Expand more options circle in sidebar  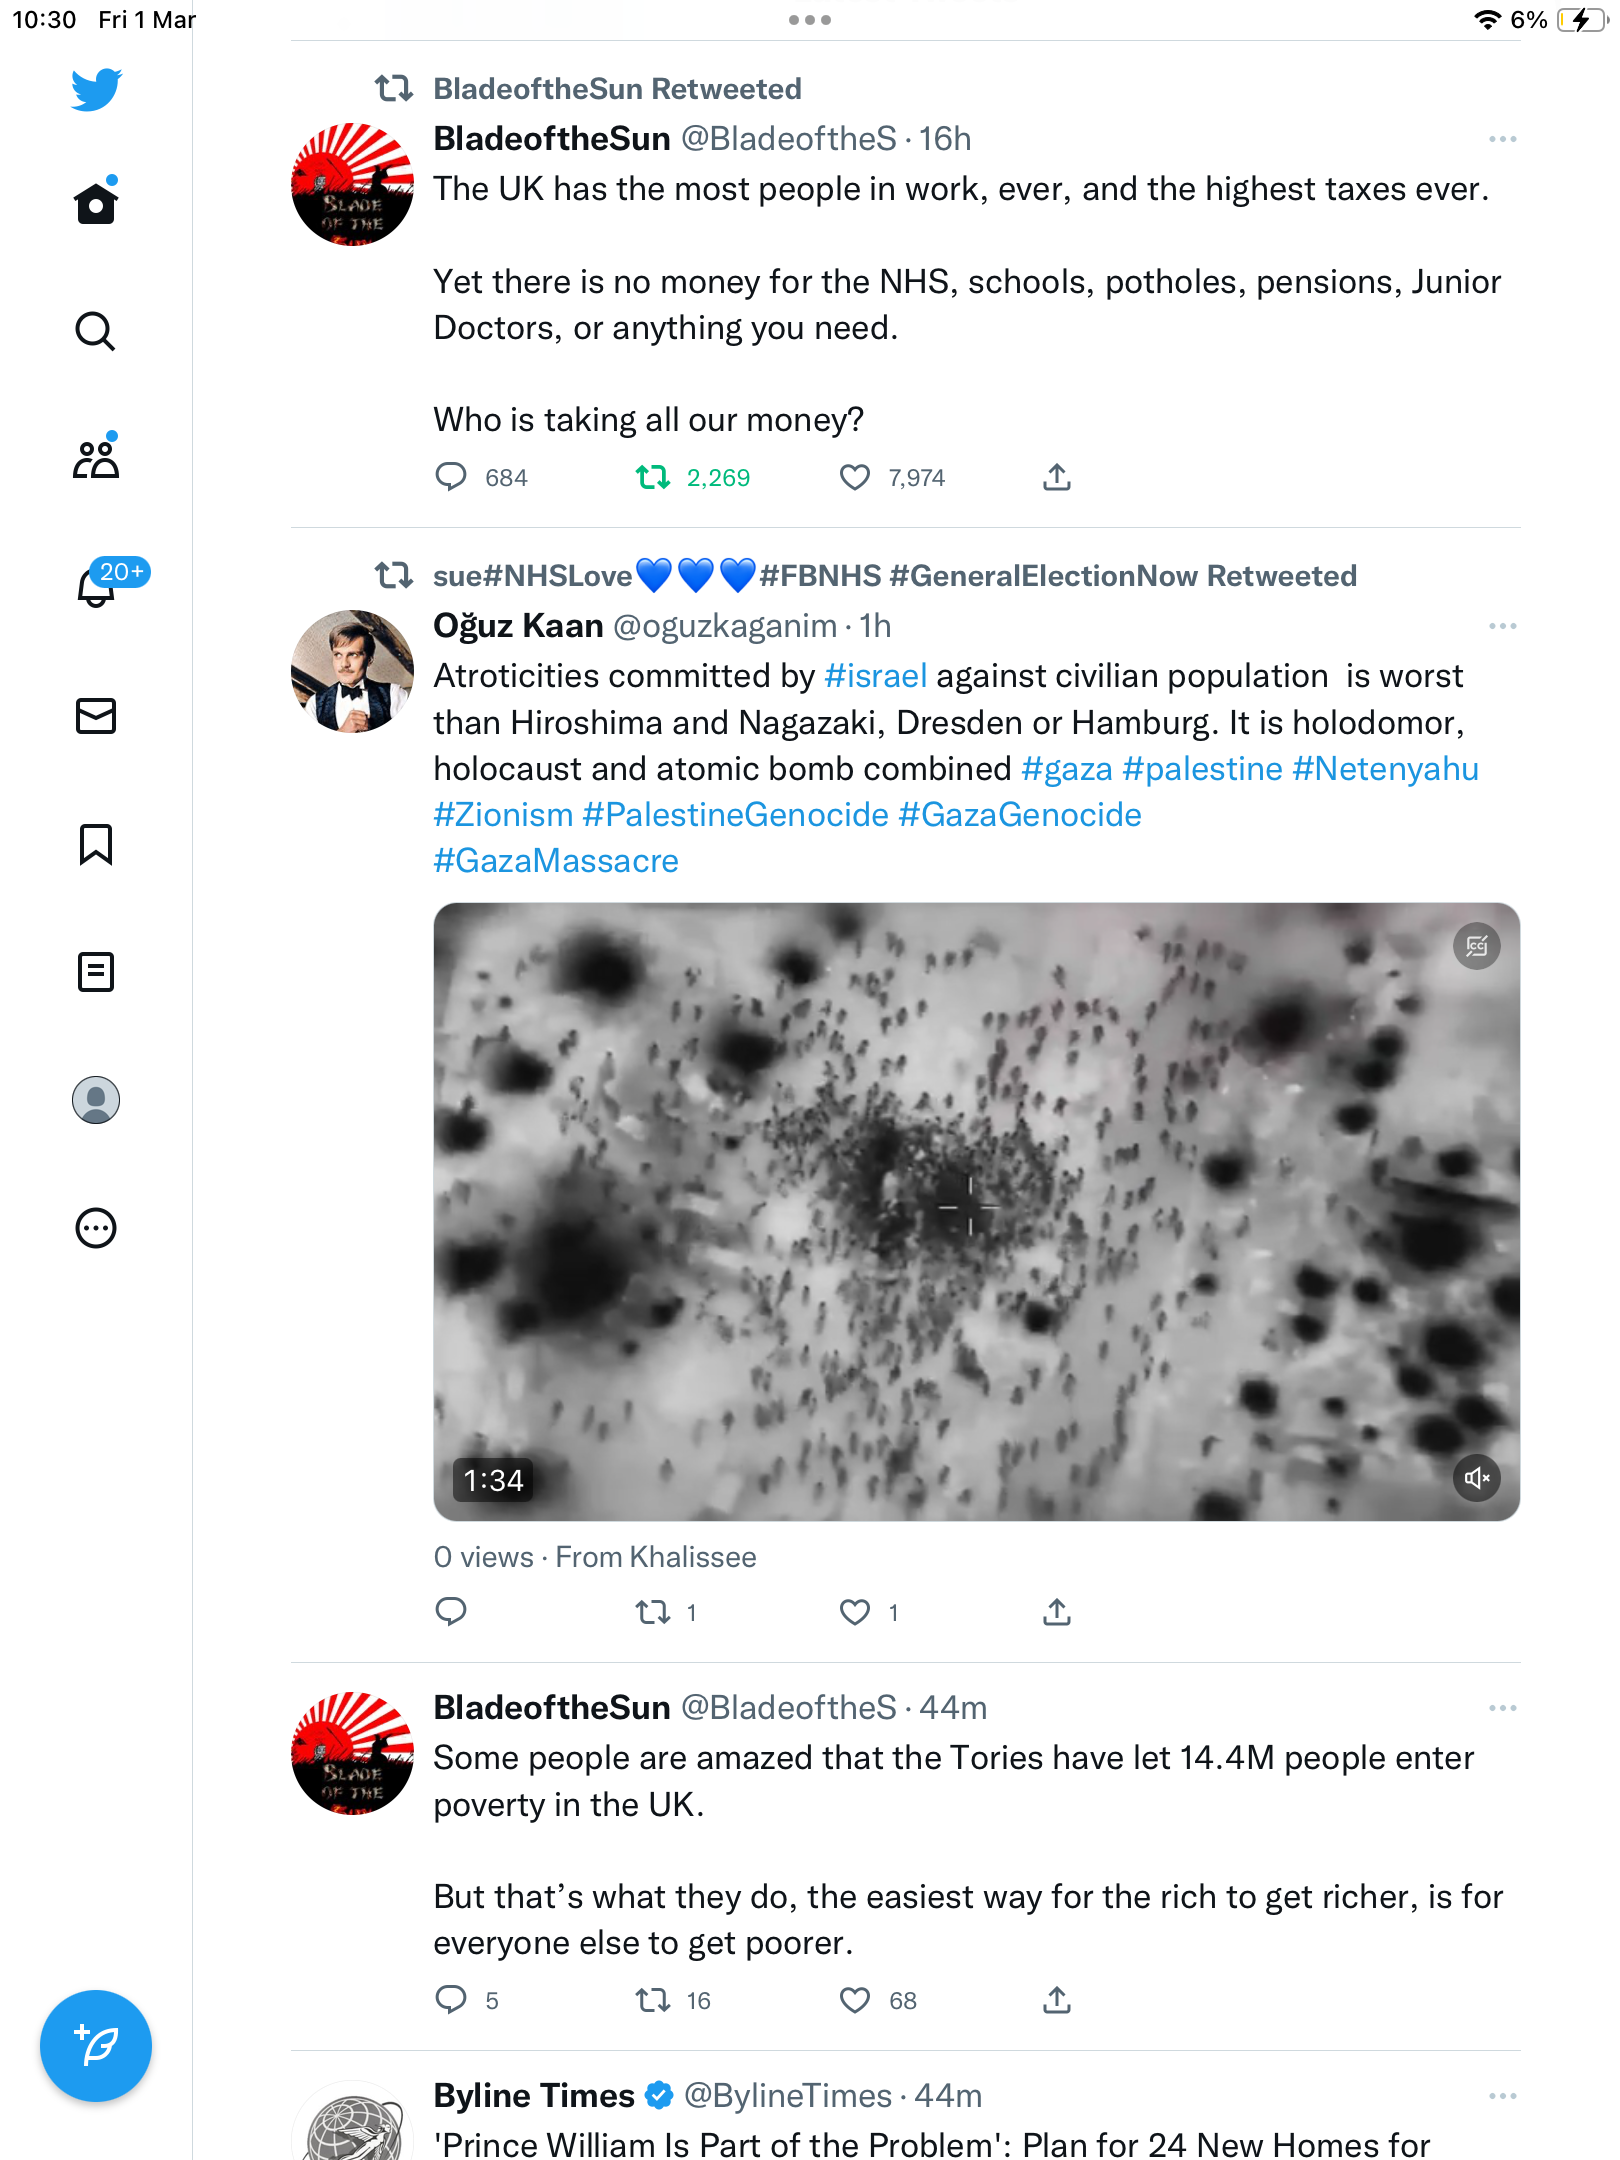tap(96, 1228)
